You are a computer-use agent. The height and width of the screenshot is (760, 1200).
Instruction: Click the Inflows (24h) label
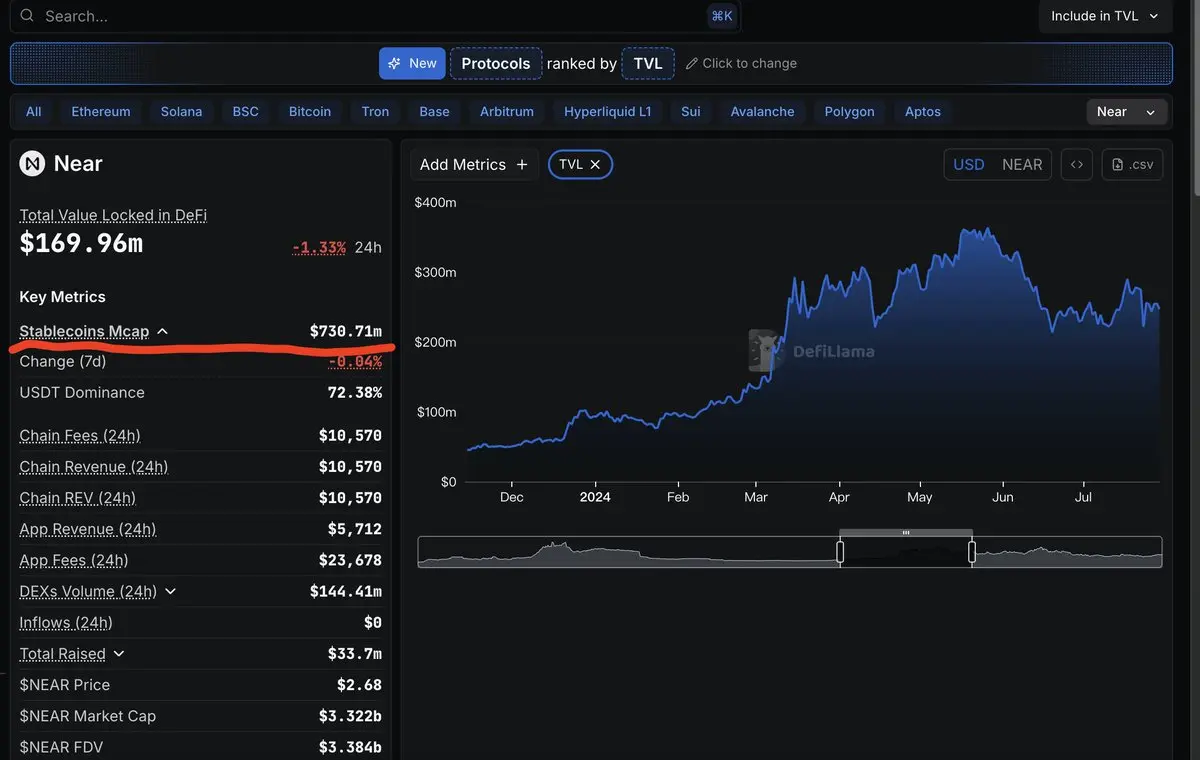click(x=66, y=622)
